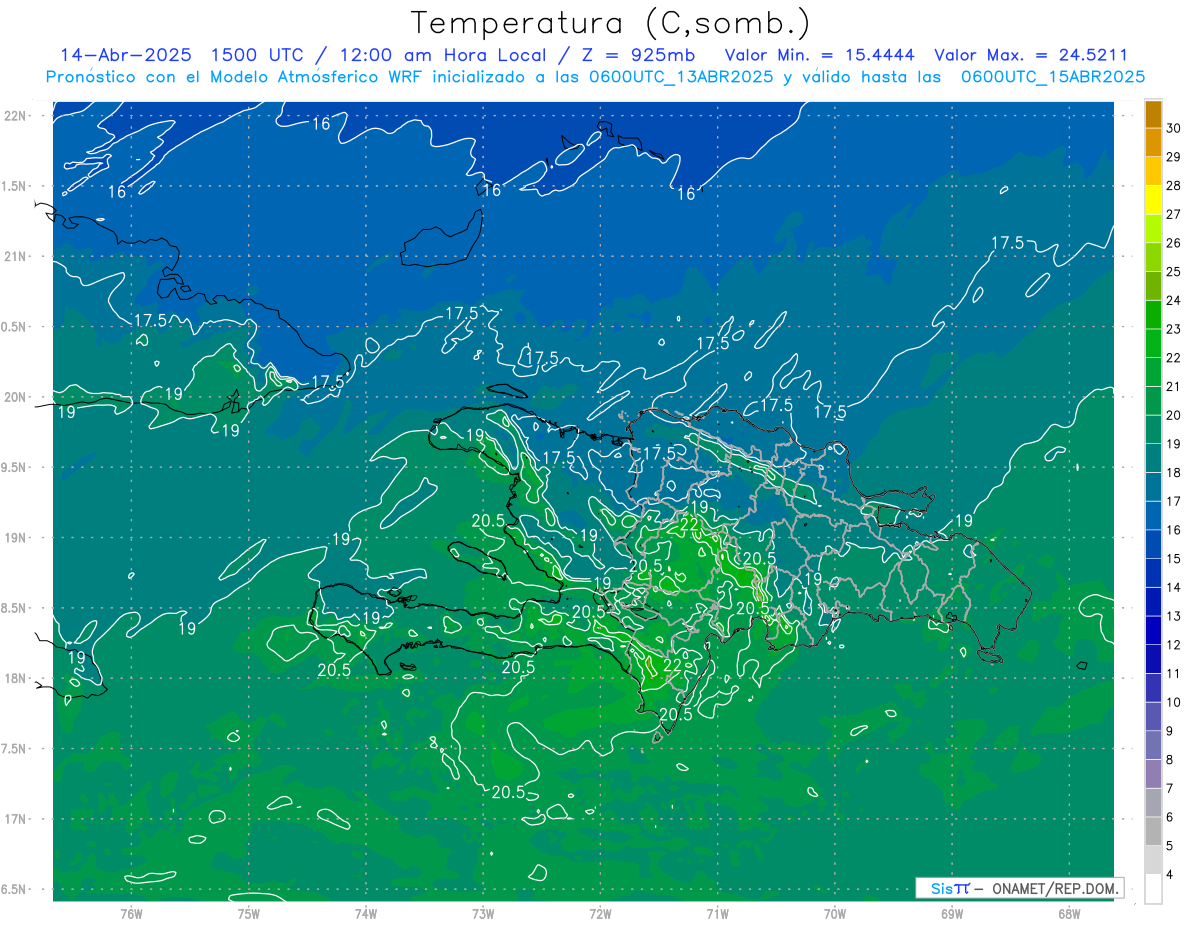1200x927 pixels.
Task: Click the "21N" latitude axis label
Action: coord(16,256)
